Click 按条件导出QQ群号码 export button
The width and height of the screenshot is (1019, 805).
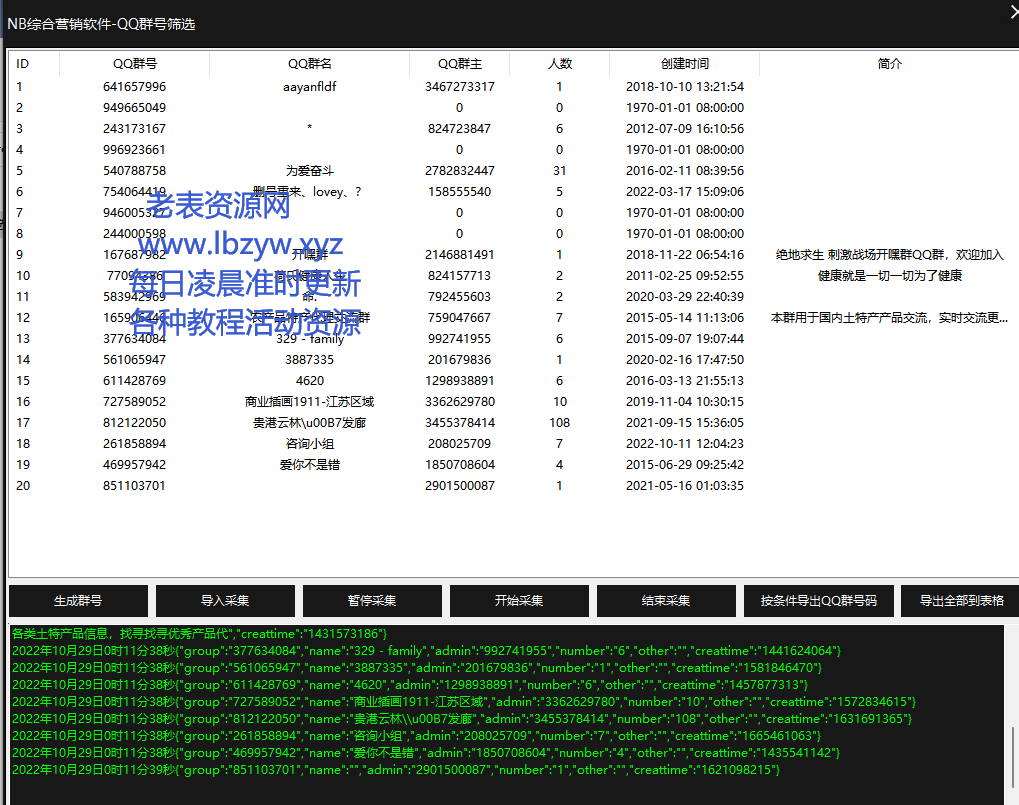(x=818, y=601)
